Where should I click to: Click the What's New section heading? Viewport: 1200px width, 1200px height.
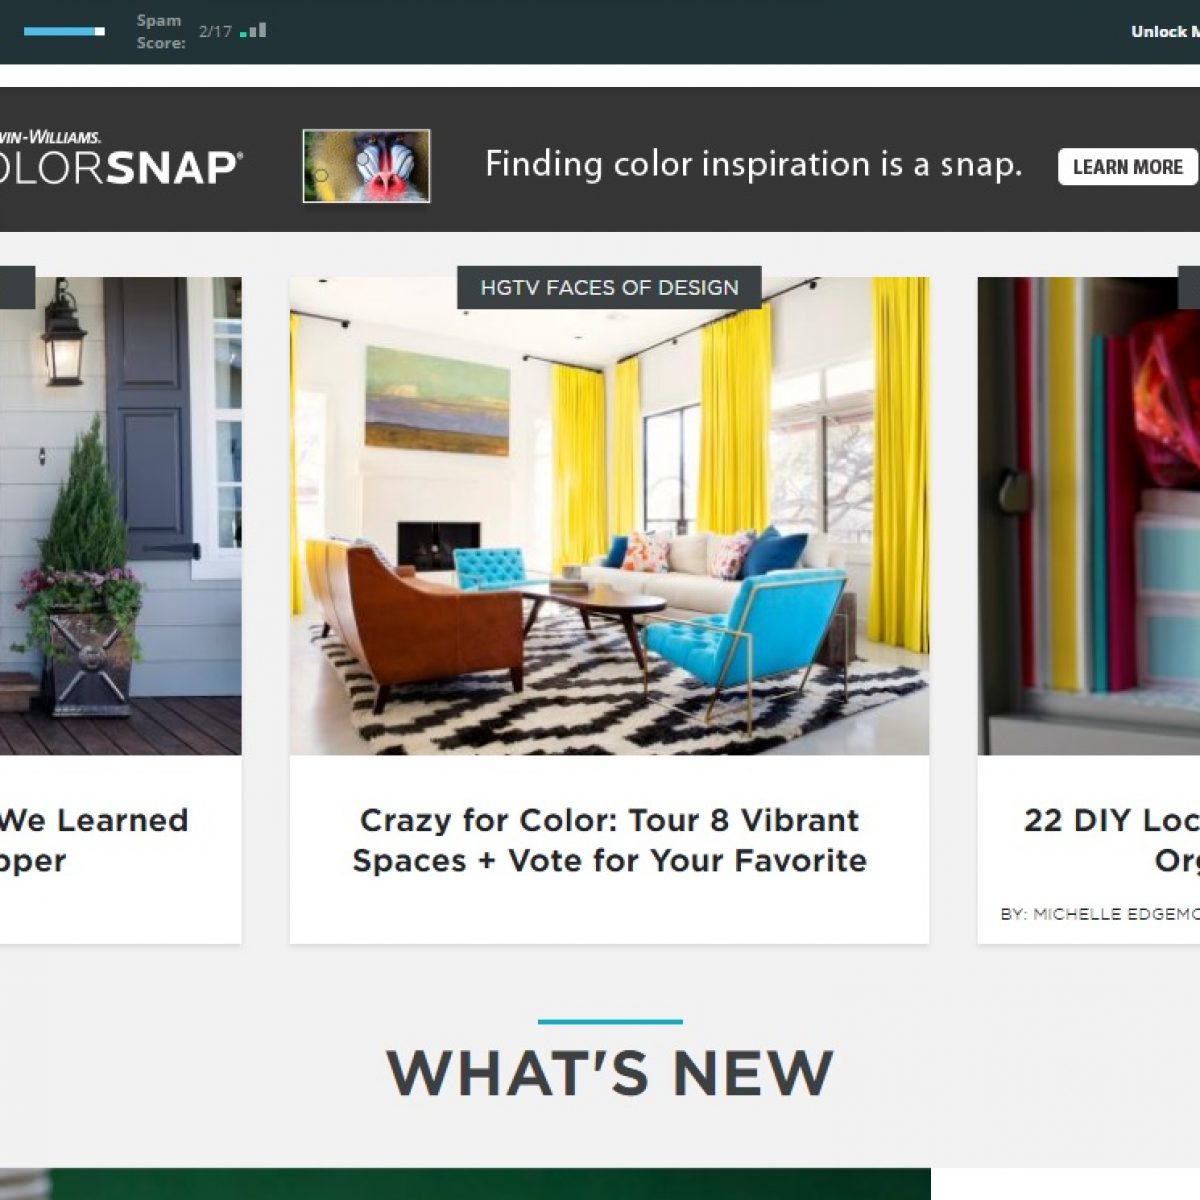(x=609, y=1073)
